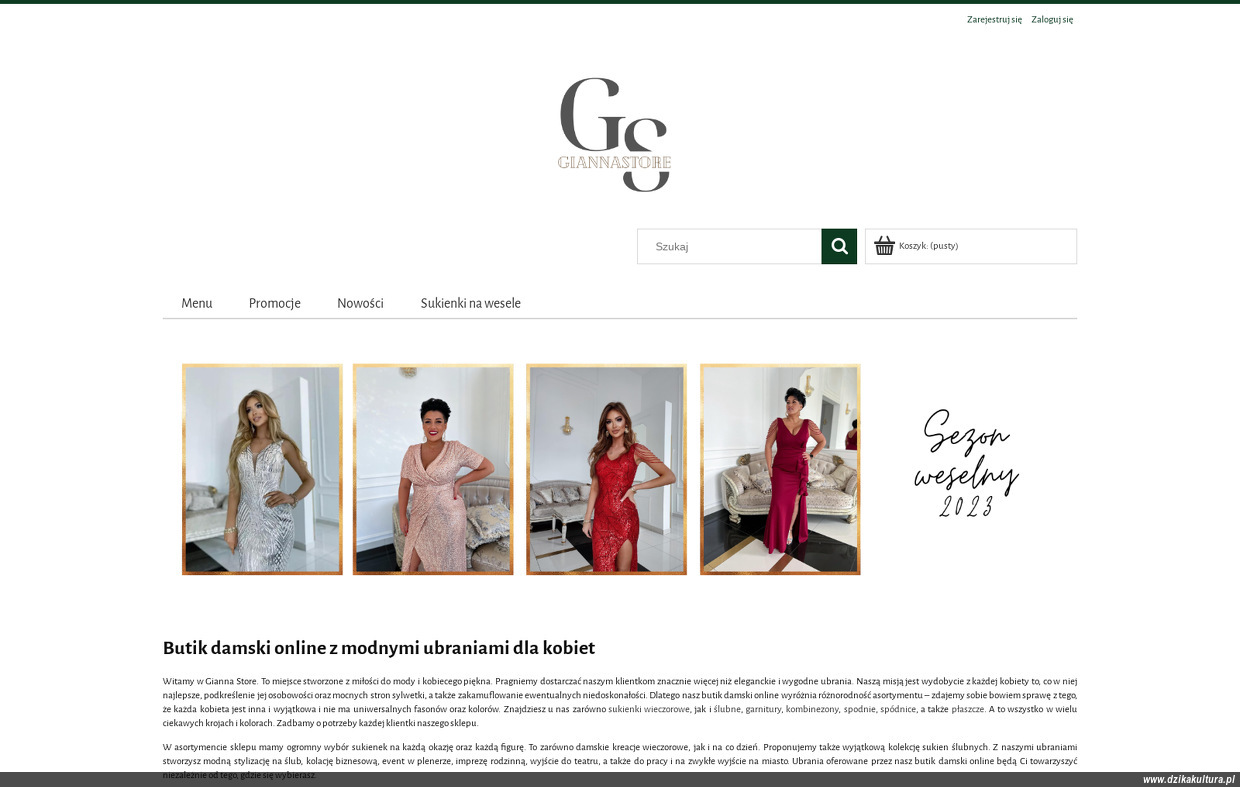
Task: Open the shopping basket icon
Action: [884, 246]
